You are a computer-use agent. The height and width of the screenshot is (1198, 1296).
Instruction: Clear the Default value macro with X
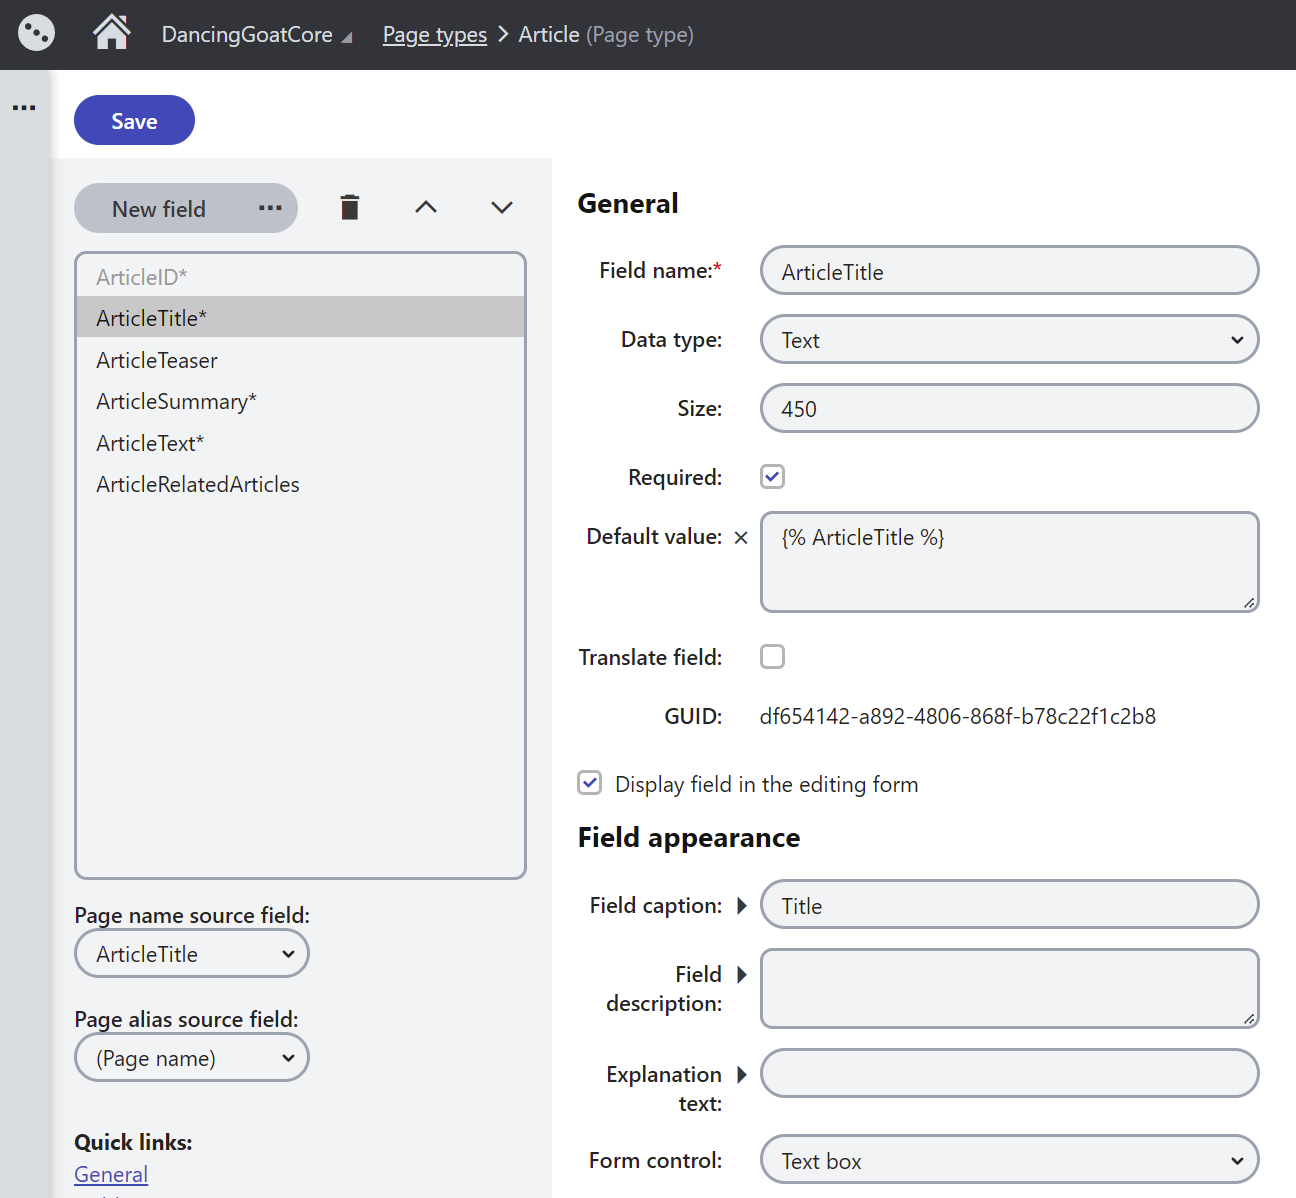741,538
